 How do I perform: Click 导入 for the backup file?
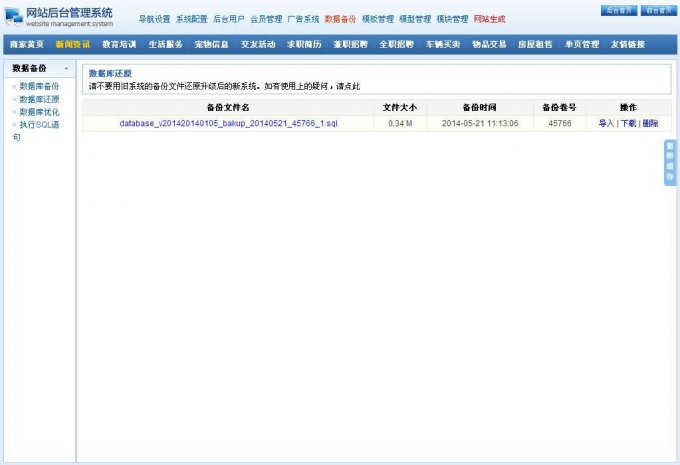point(606,123)
